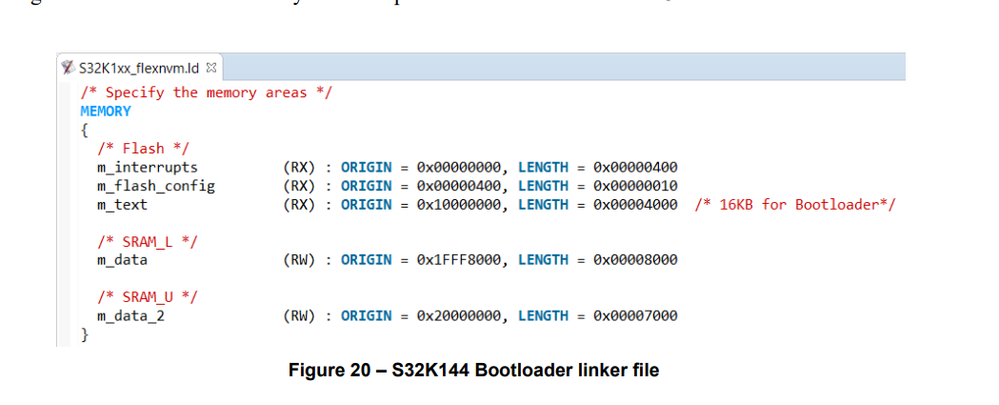Click the /* SRAM_U */ comment
Screen dimensions: 999x405
click(147, 297)
